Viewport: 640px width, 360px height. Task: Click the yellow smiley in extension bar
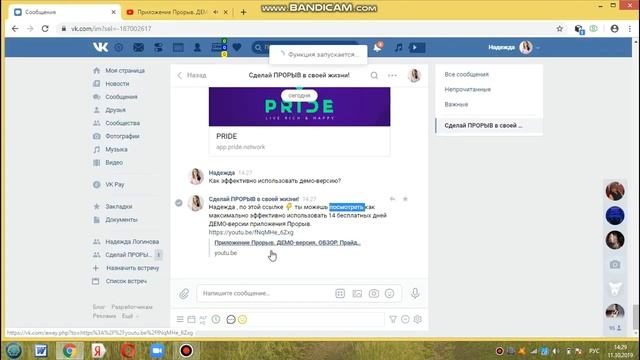tap(242, 319)
